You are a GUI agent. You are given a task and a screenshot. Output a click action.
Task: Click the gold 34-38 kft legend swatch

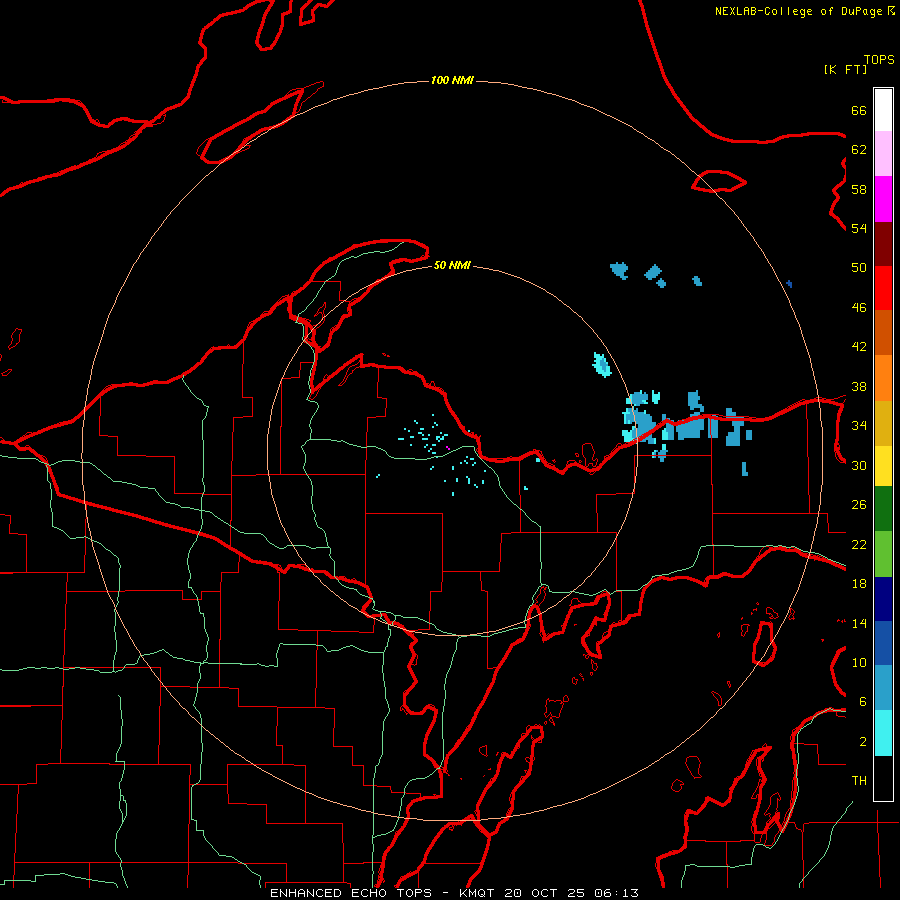883,423
